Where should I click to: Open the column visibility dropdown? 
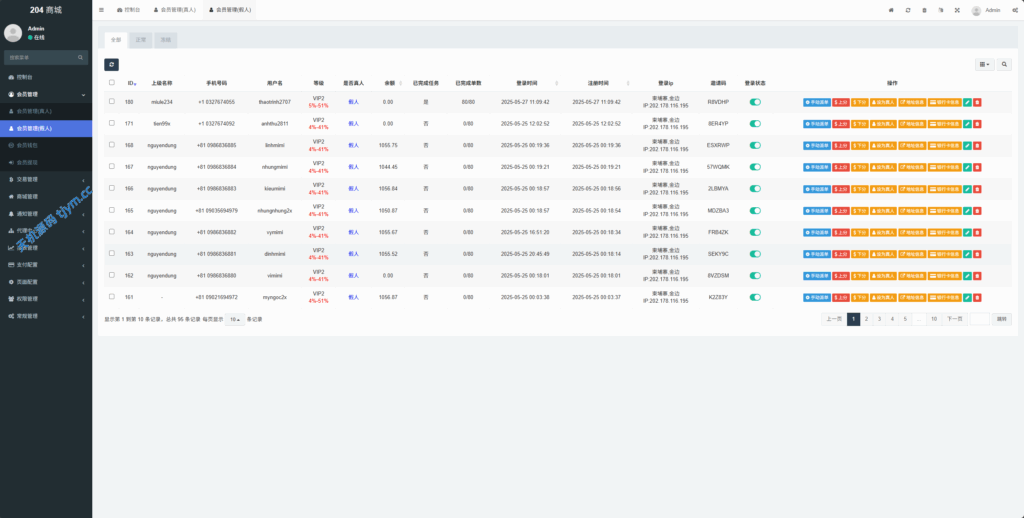pos(984,64)
